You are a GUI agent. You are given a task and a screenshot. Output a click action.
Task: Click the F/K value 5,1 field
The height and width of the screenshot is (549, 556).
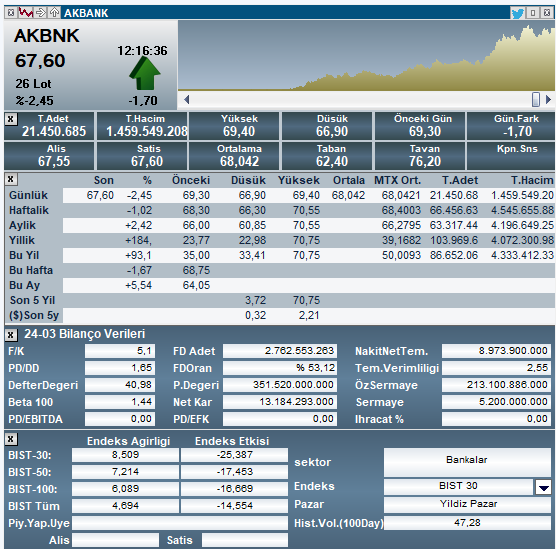(120, 351)
